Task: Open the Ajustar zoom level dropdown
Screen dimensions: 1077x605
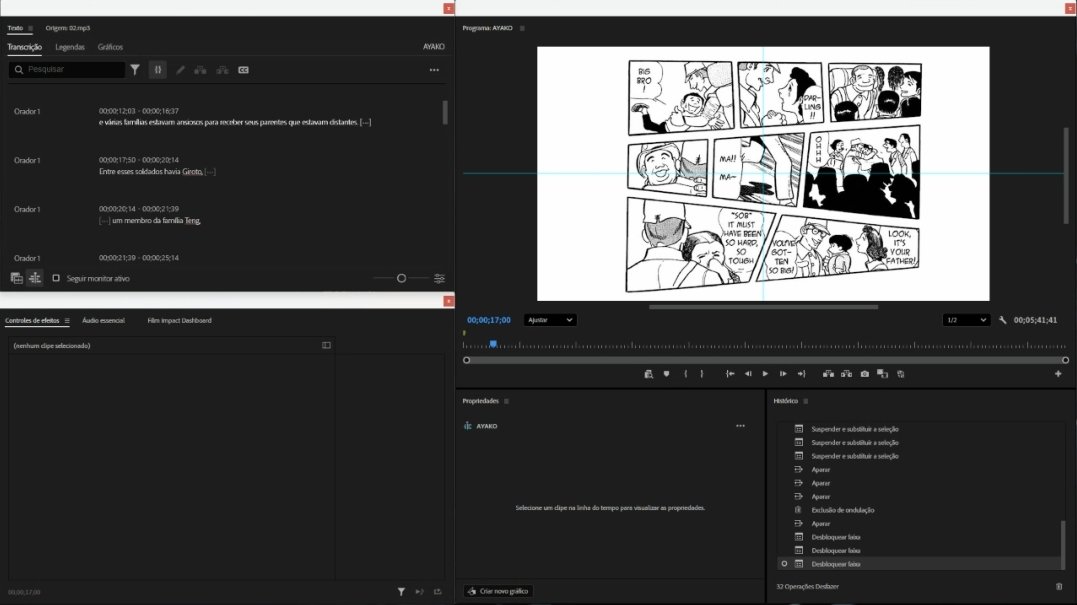Action: pyautogui.click(x=549, y=320)
